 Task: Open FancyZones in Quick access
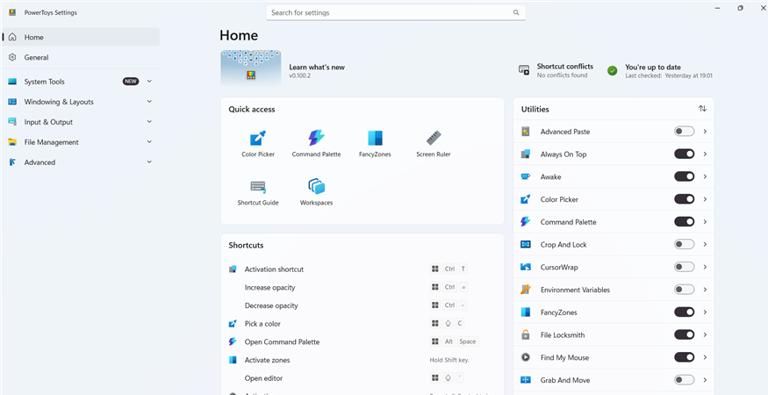[x=375, y=144]
